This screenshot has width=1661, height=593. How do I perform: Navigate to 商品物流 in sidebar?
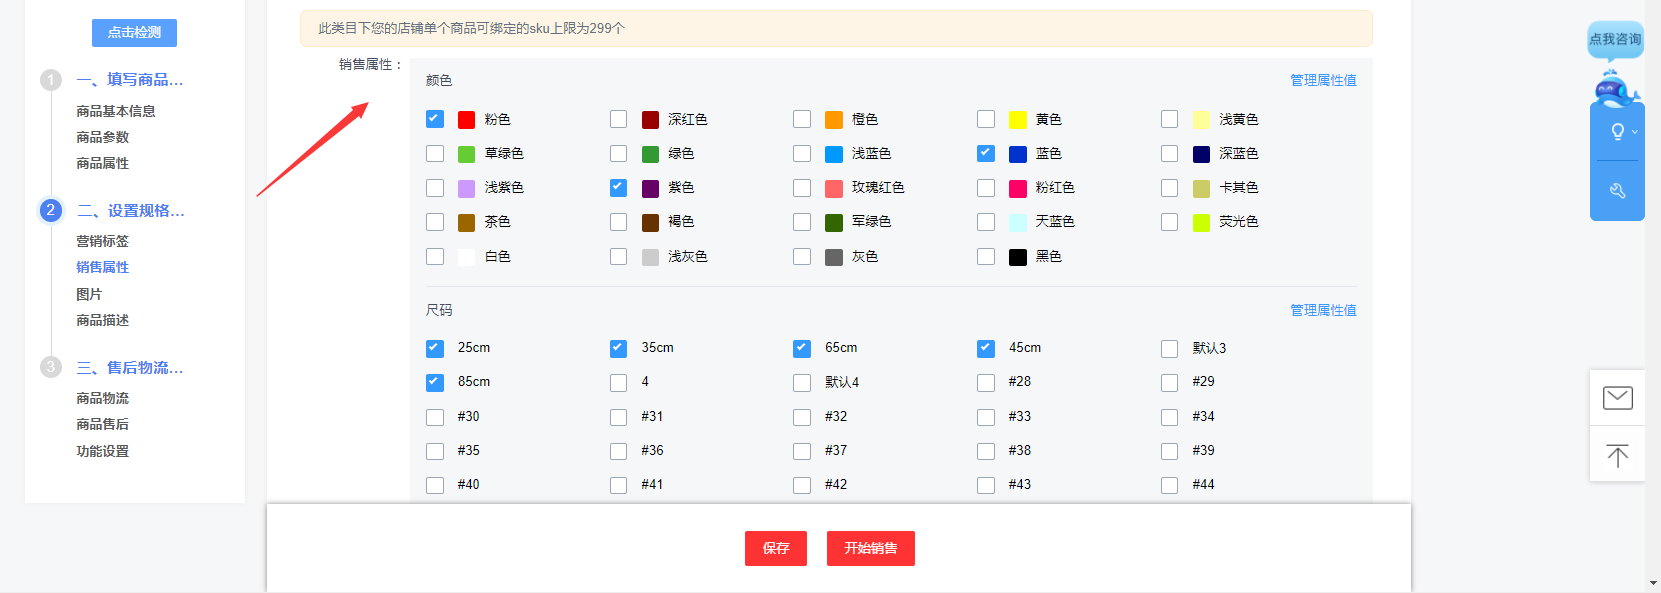[102, 398]
